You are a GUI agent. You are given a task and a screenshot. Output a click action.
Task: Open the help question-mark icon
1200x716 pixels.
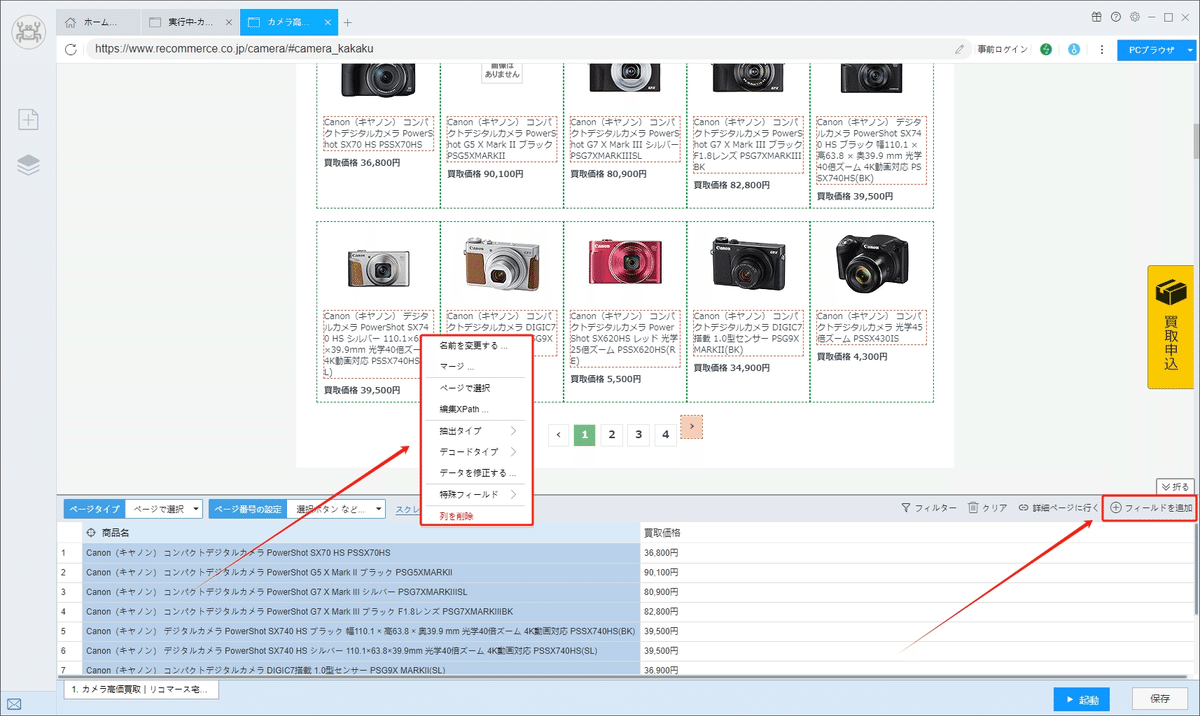click(1116, 16)
